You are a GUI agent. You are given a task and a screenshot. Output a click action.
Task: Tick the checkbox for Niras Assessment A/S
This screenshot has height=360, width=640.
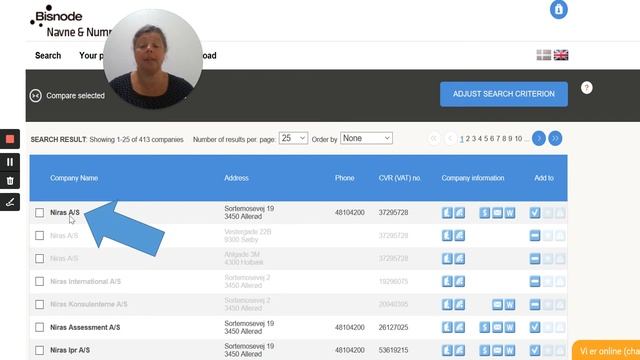(x=39, y=327)
